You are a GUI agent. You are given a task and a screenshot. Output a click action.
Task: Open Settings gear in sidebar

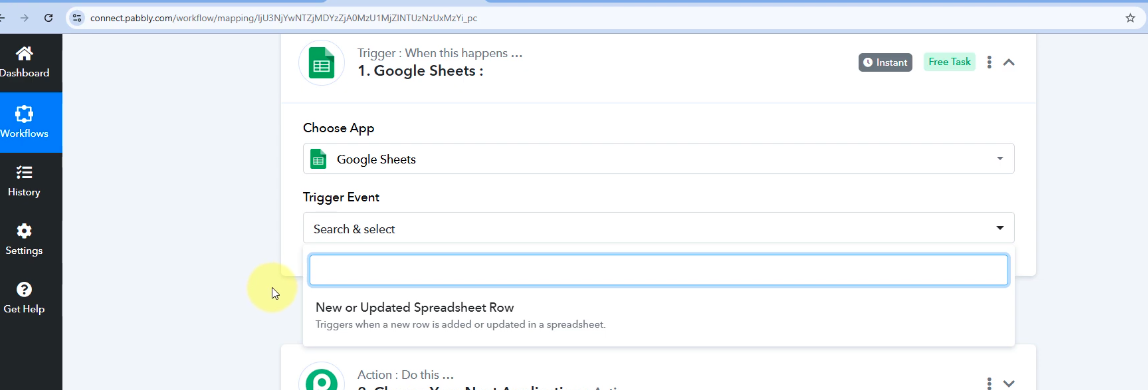24,231
